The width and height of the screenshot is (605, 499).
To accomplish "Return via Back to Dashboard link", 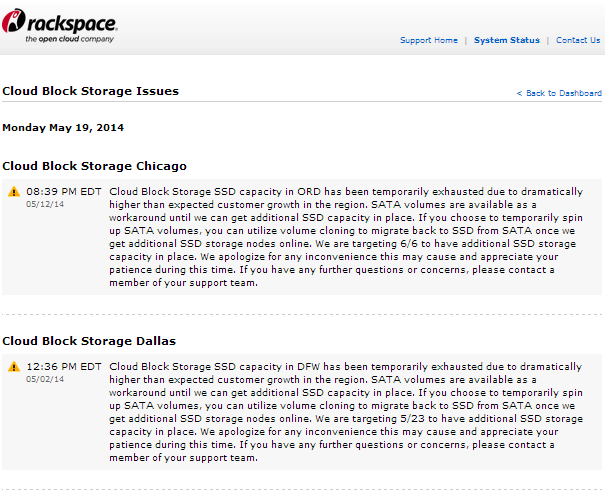I will (x=563, y=93).
